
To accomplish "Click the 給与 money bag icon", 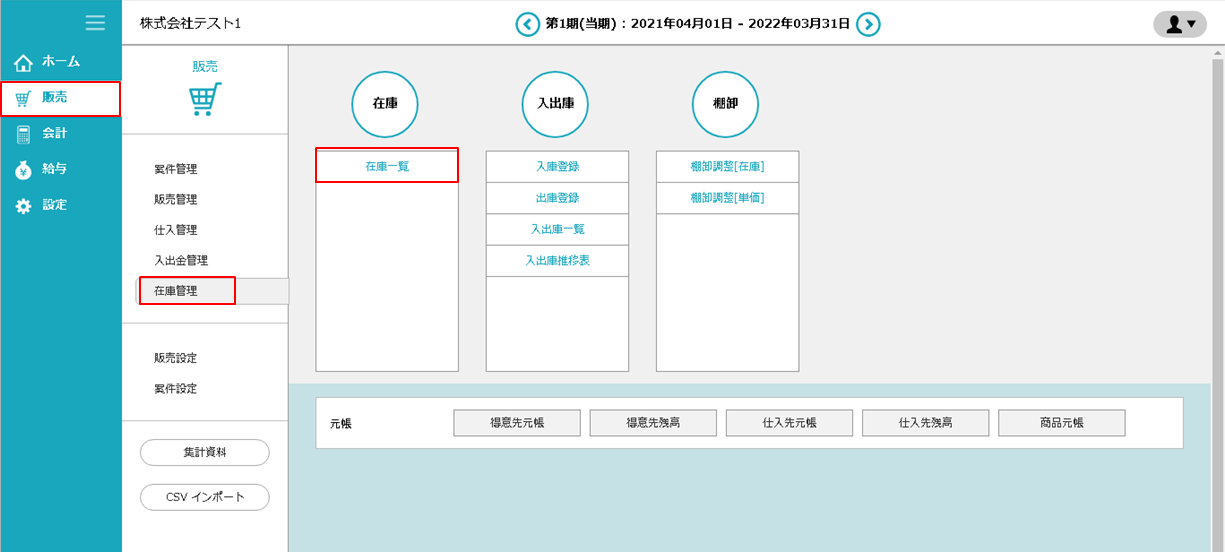I will click(23, 170).
